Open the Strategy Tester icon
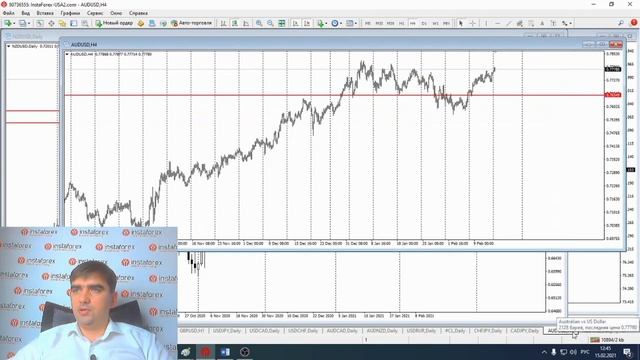The width and height of the screenshot is (640, 360). pyautogui.click(x=85, y=23)
